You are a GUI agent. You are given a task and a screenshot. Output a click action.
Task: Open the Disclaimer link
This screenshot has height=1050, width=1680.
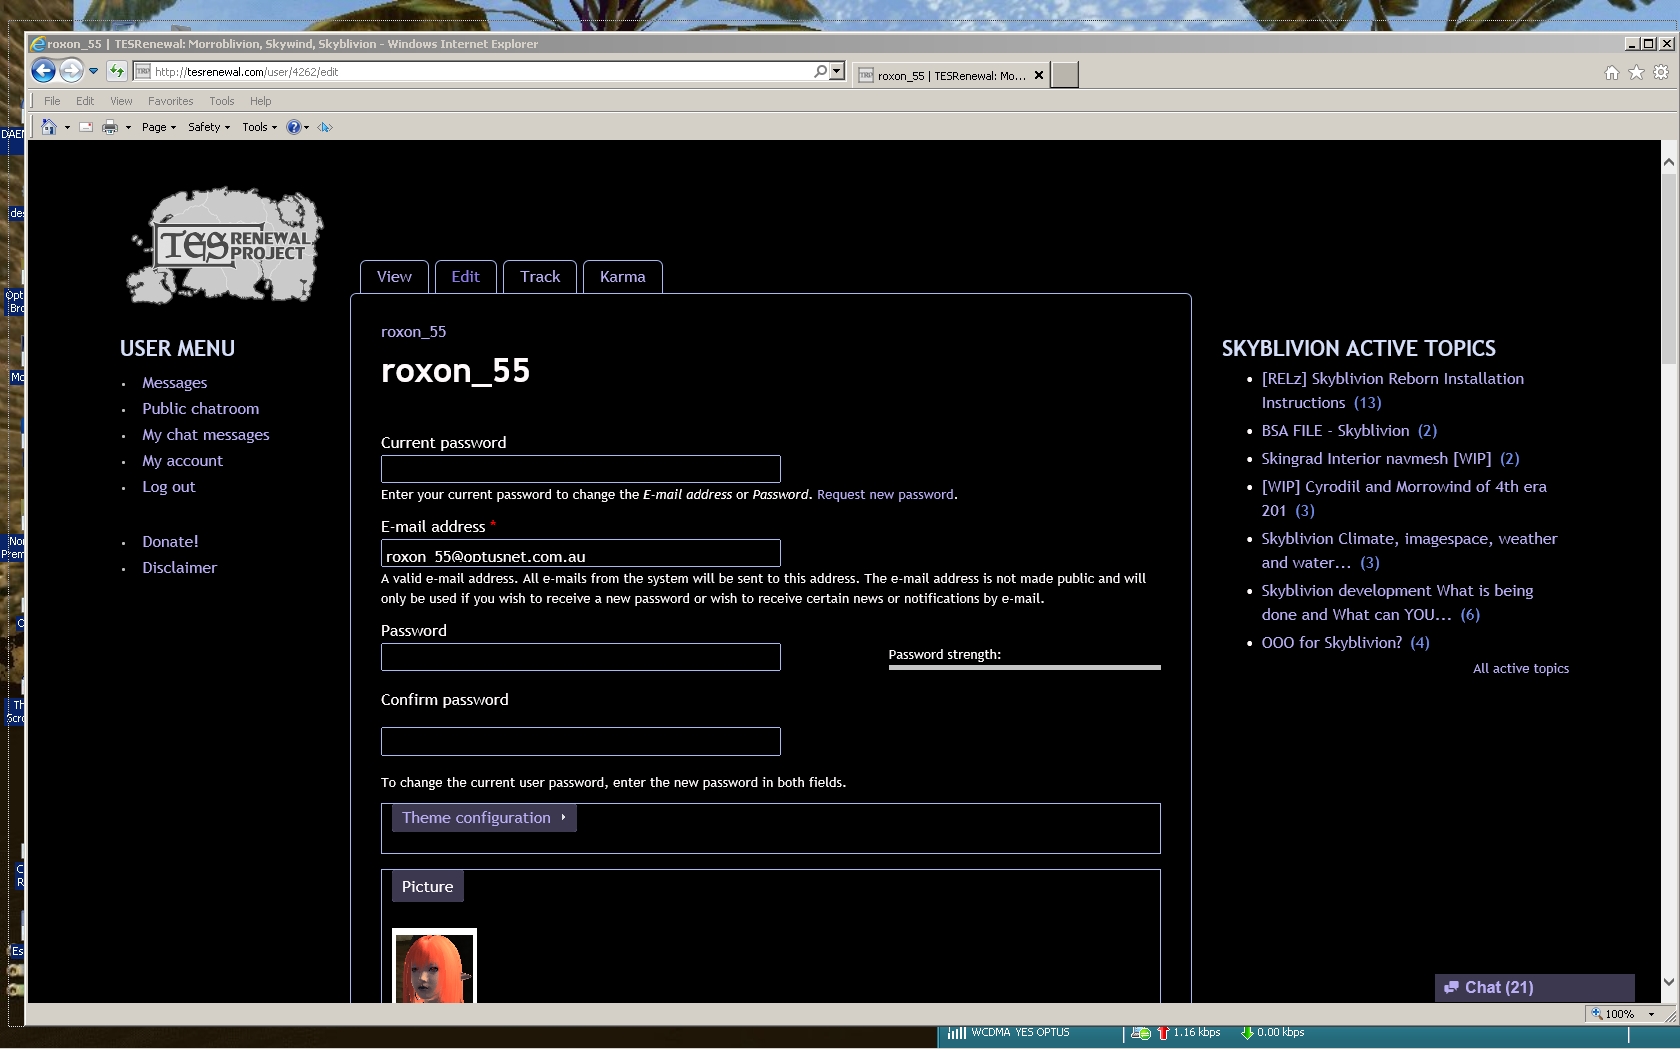pos(179,568)
